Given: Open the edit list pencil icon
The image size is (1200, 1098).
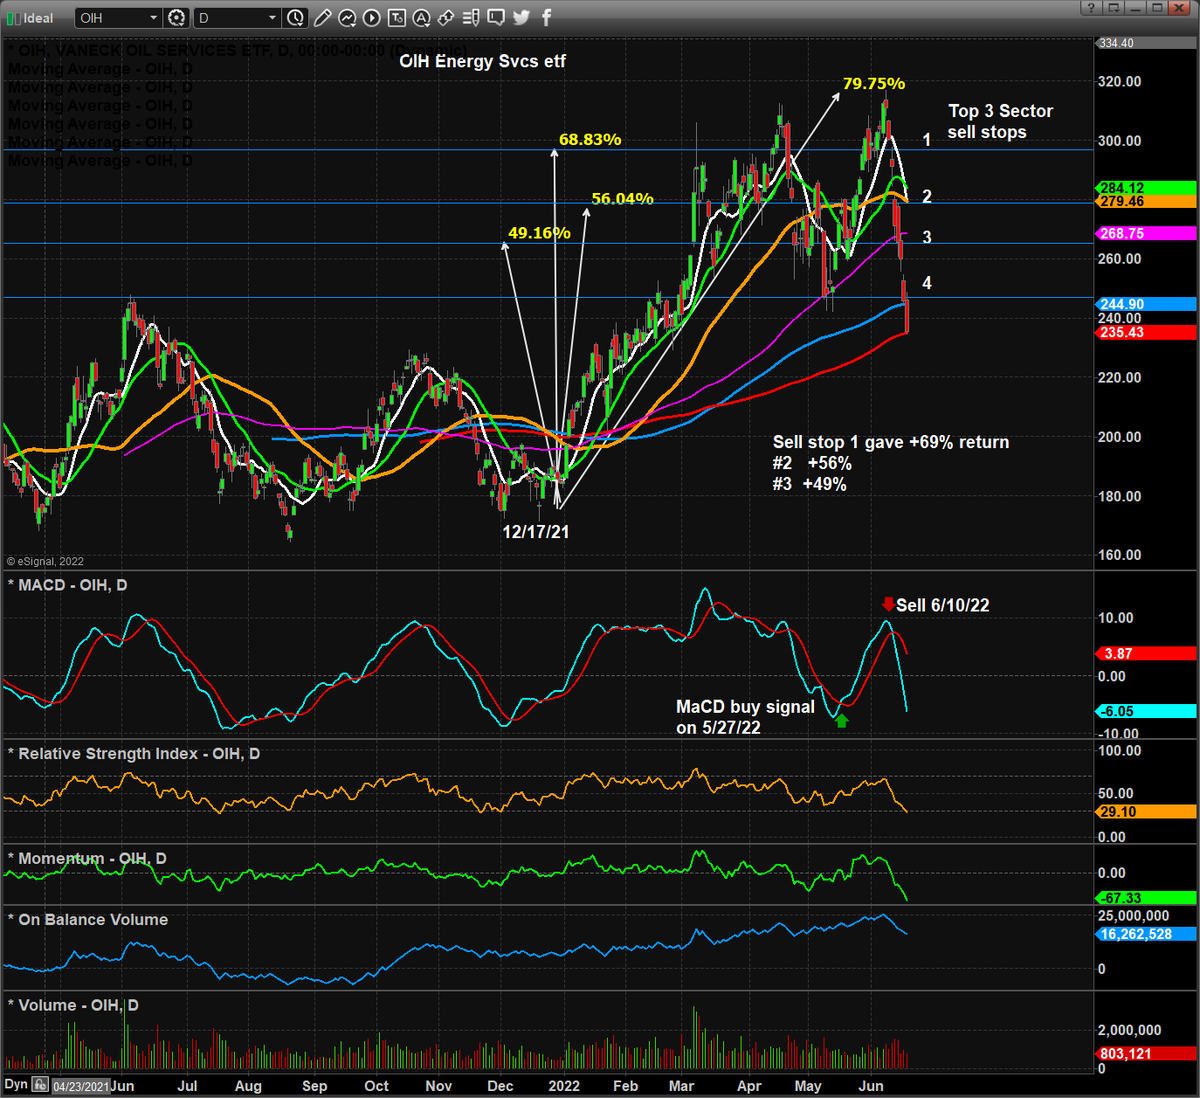Looking at the screenshot, I should [x=472, y=17].
